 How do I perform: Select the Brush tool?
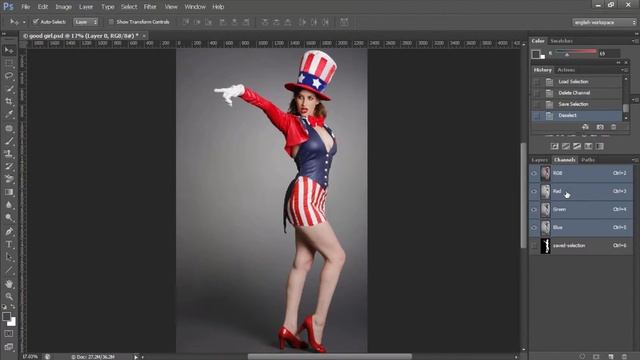coord(9,141)
